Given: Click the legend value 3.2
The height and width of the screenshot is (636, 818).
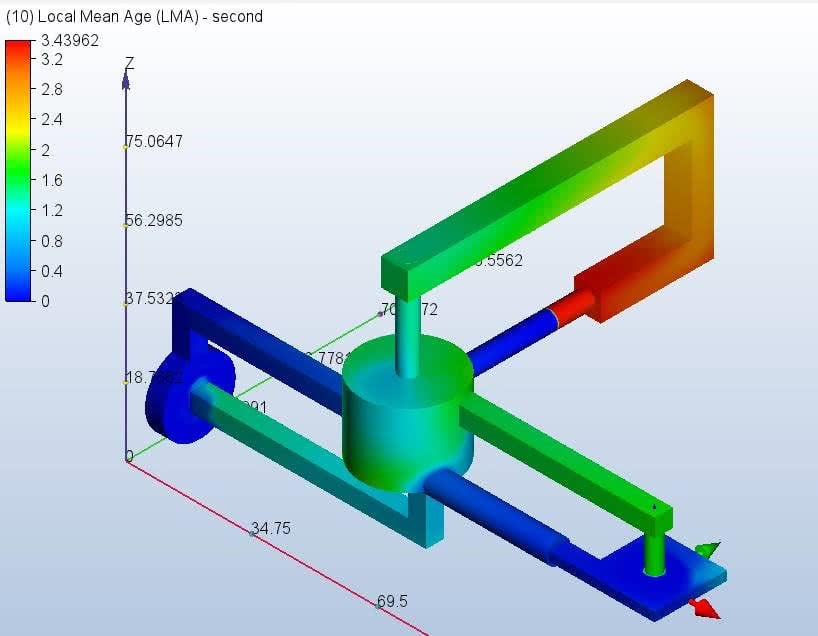Looking at the screenshot, I should point(52,59).
